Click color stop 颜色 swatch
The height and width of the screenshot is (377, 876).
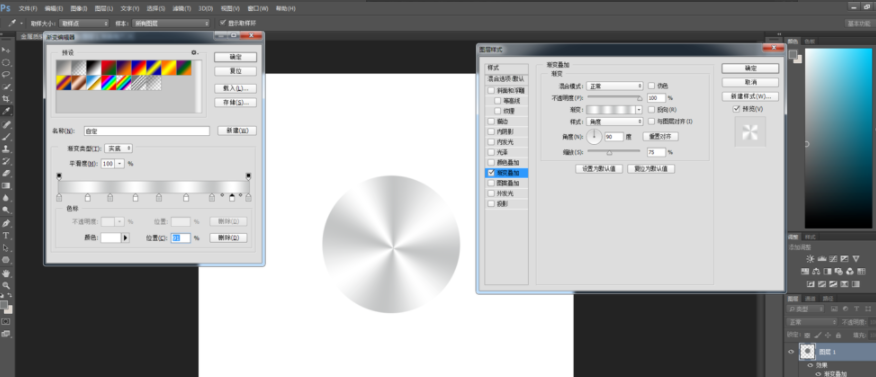pyautogui.click(x=111, y=238)
